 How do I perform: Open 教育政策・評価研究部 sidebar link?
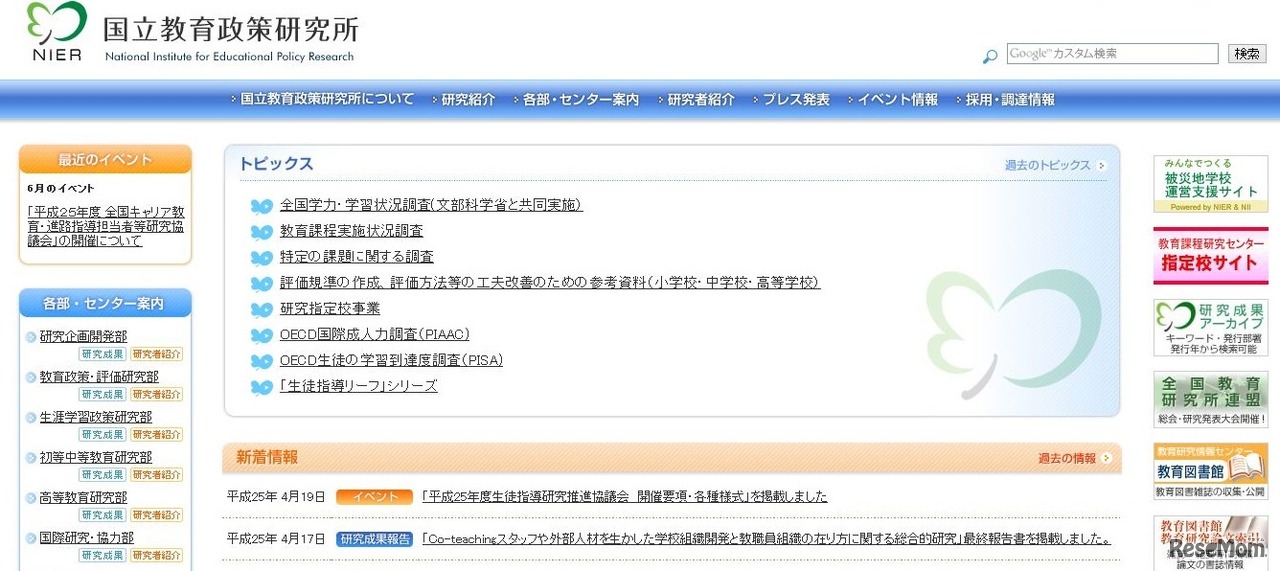[x=99, y=377]
